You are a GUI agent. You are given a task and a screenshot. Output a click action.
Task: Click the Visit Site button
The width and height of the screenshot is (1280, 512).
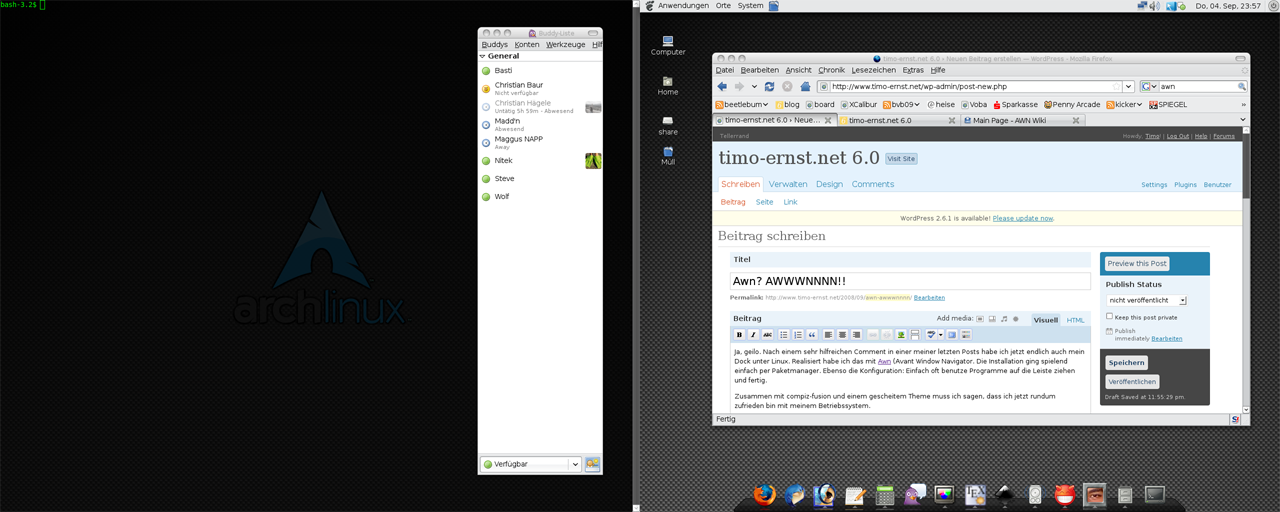tap(901, 159)
